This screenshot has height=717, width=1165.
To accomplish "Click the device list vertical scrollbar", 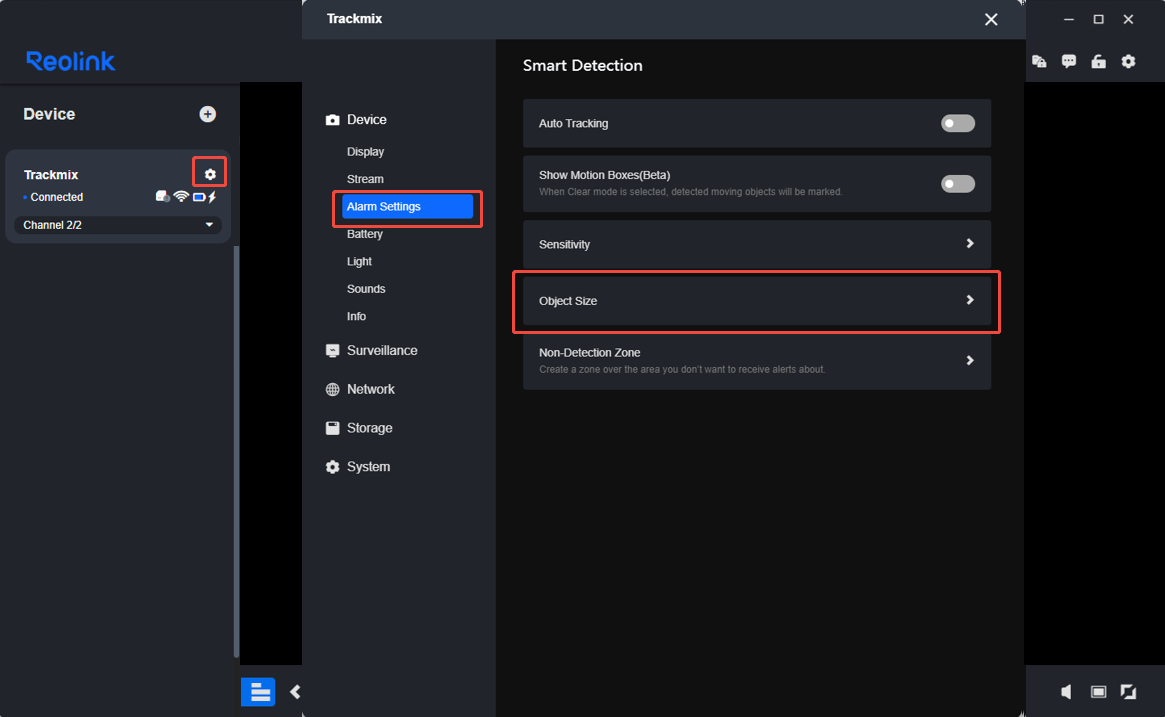I will pos(236,451).
